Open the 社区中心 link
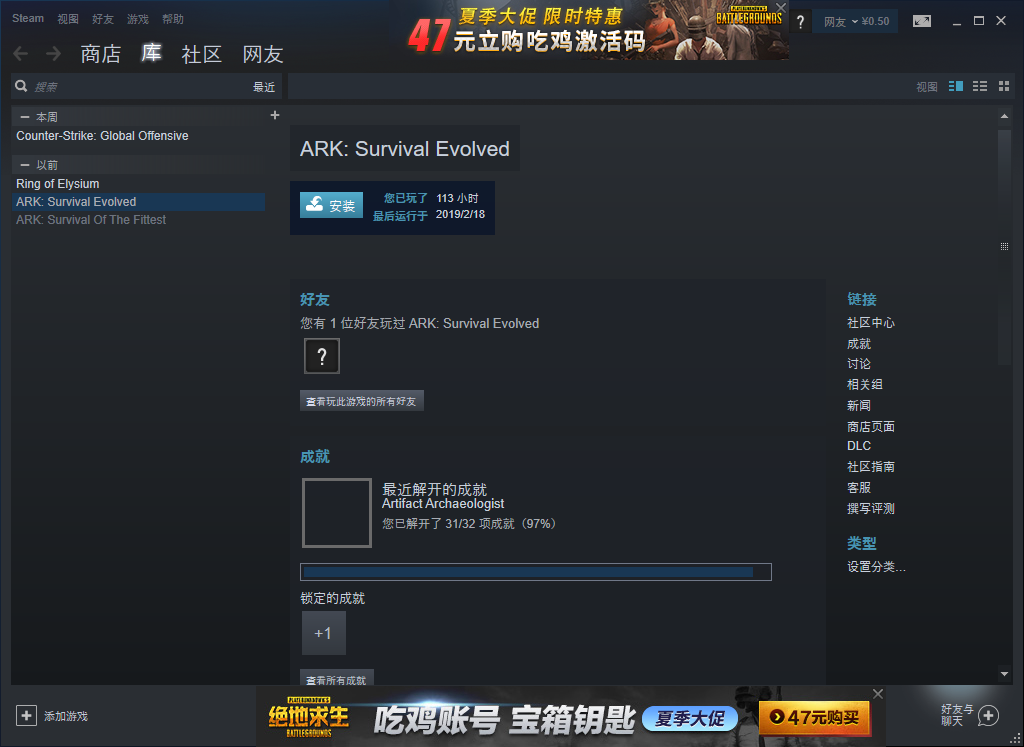1024x747 pixels. pos(871,323)
